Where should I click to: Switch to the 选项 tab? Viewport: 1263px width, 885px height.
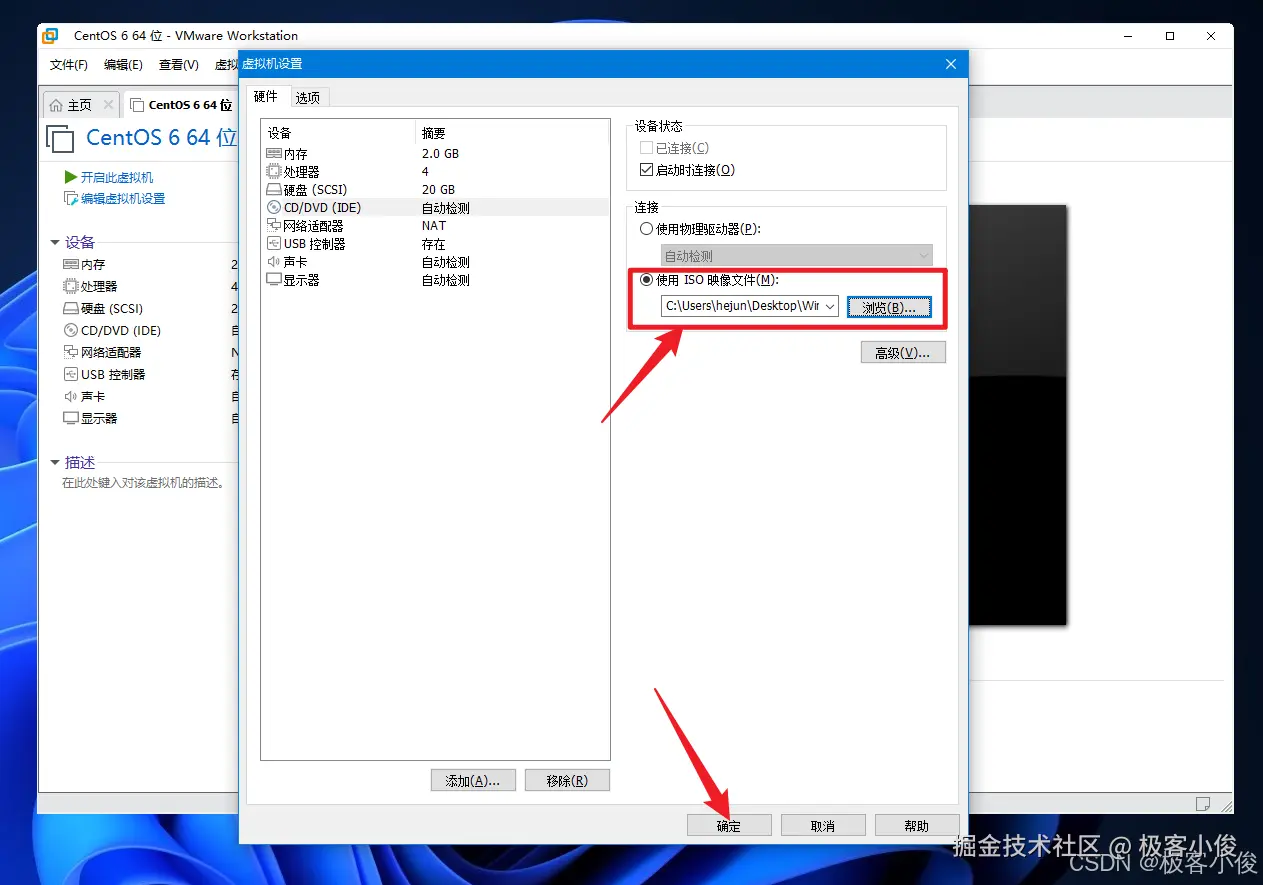[x=308, y=98]
